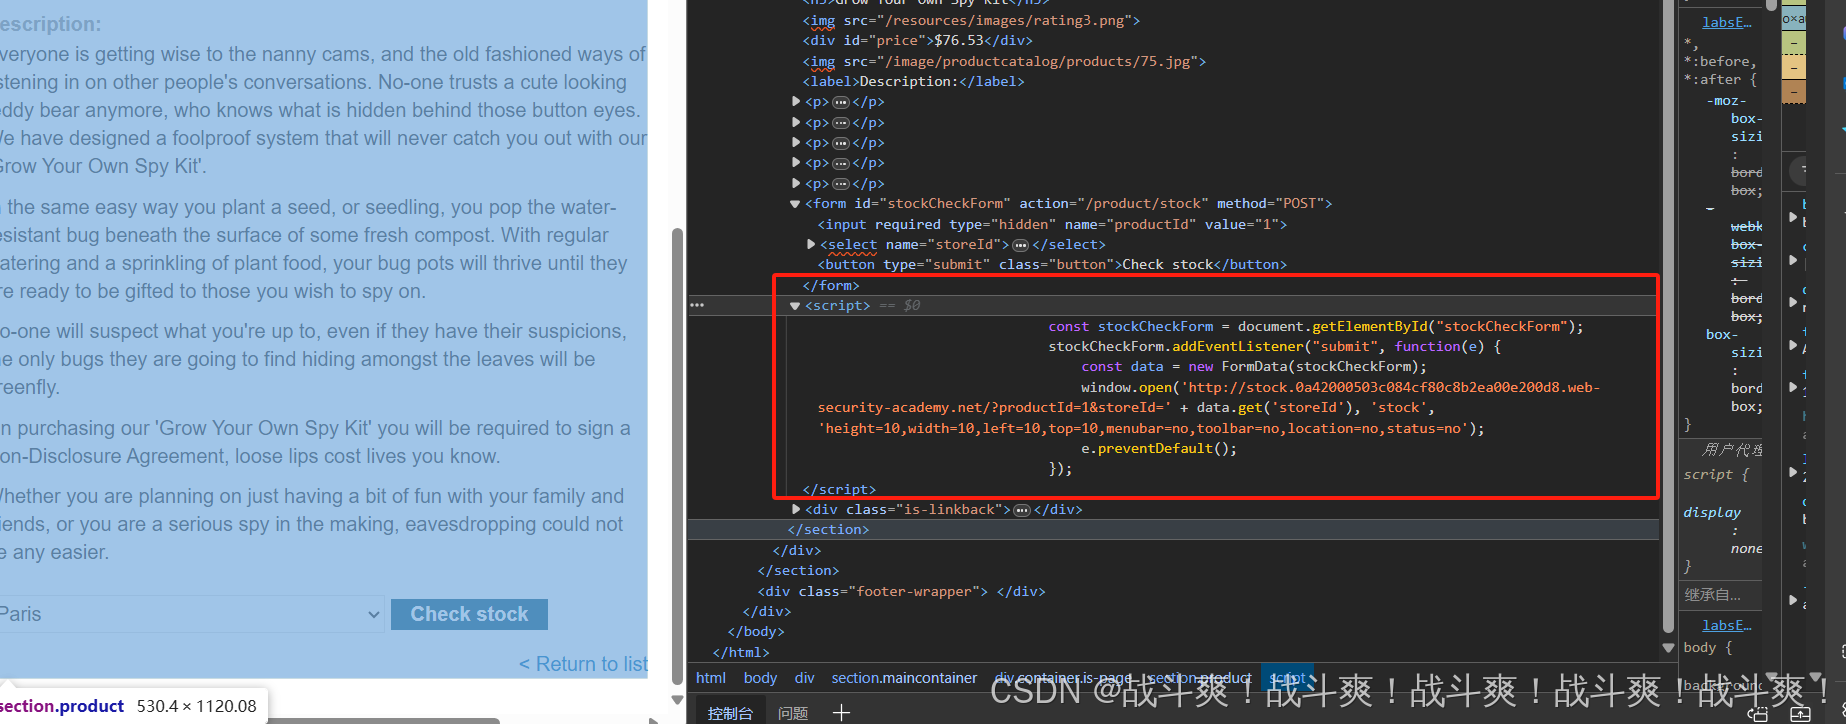The width and height of the screenshot is (1846, 724).
Task: Open the top labsE… stylesheet link
Action: point(1727,22)
